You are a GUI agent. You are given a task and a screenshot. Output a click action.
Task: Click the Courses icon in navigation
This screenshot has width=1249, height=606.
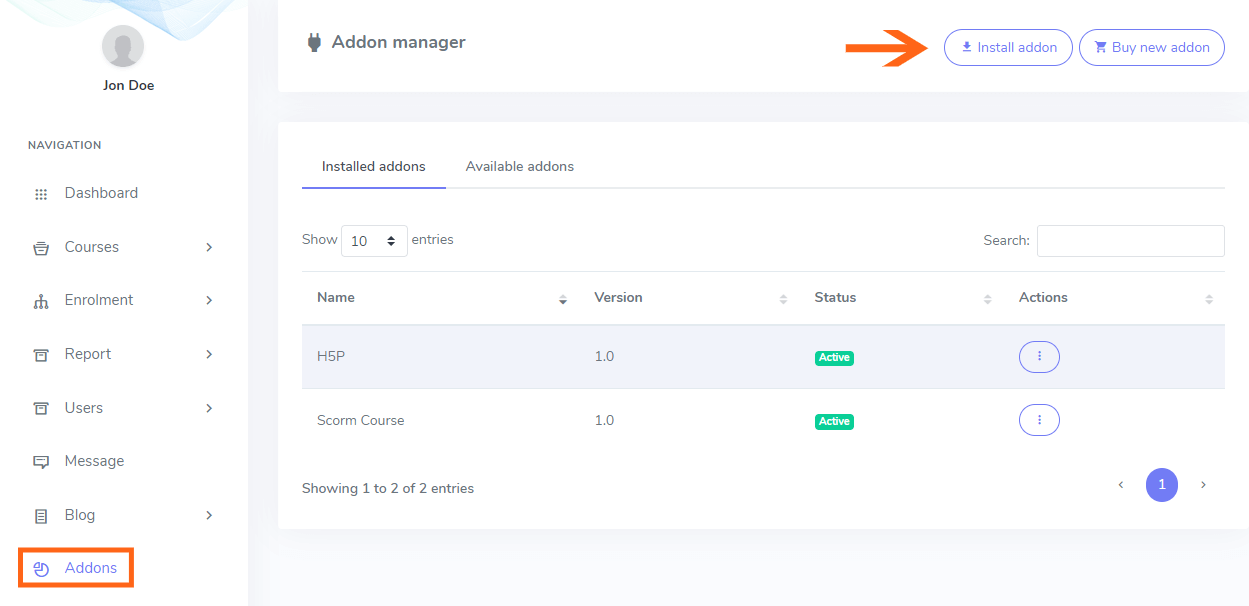41,248
